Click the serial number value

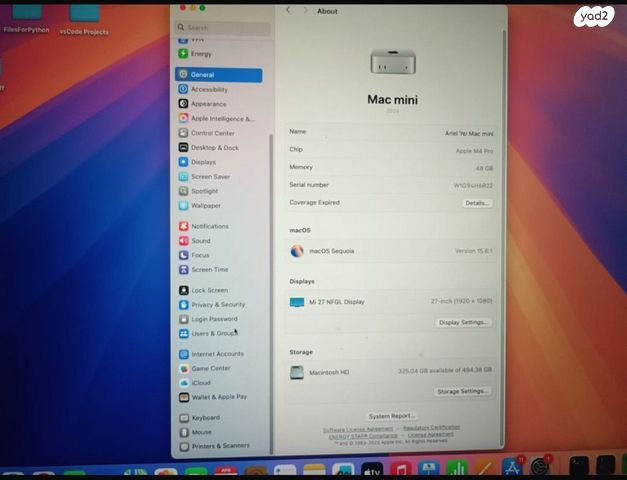click(473, 186)
